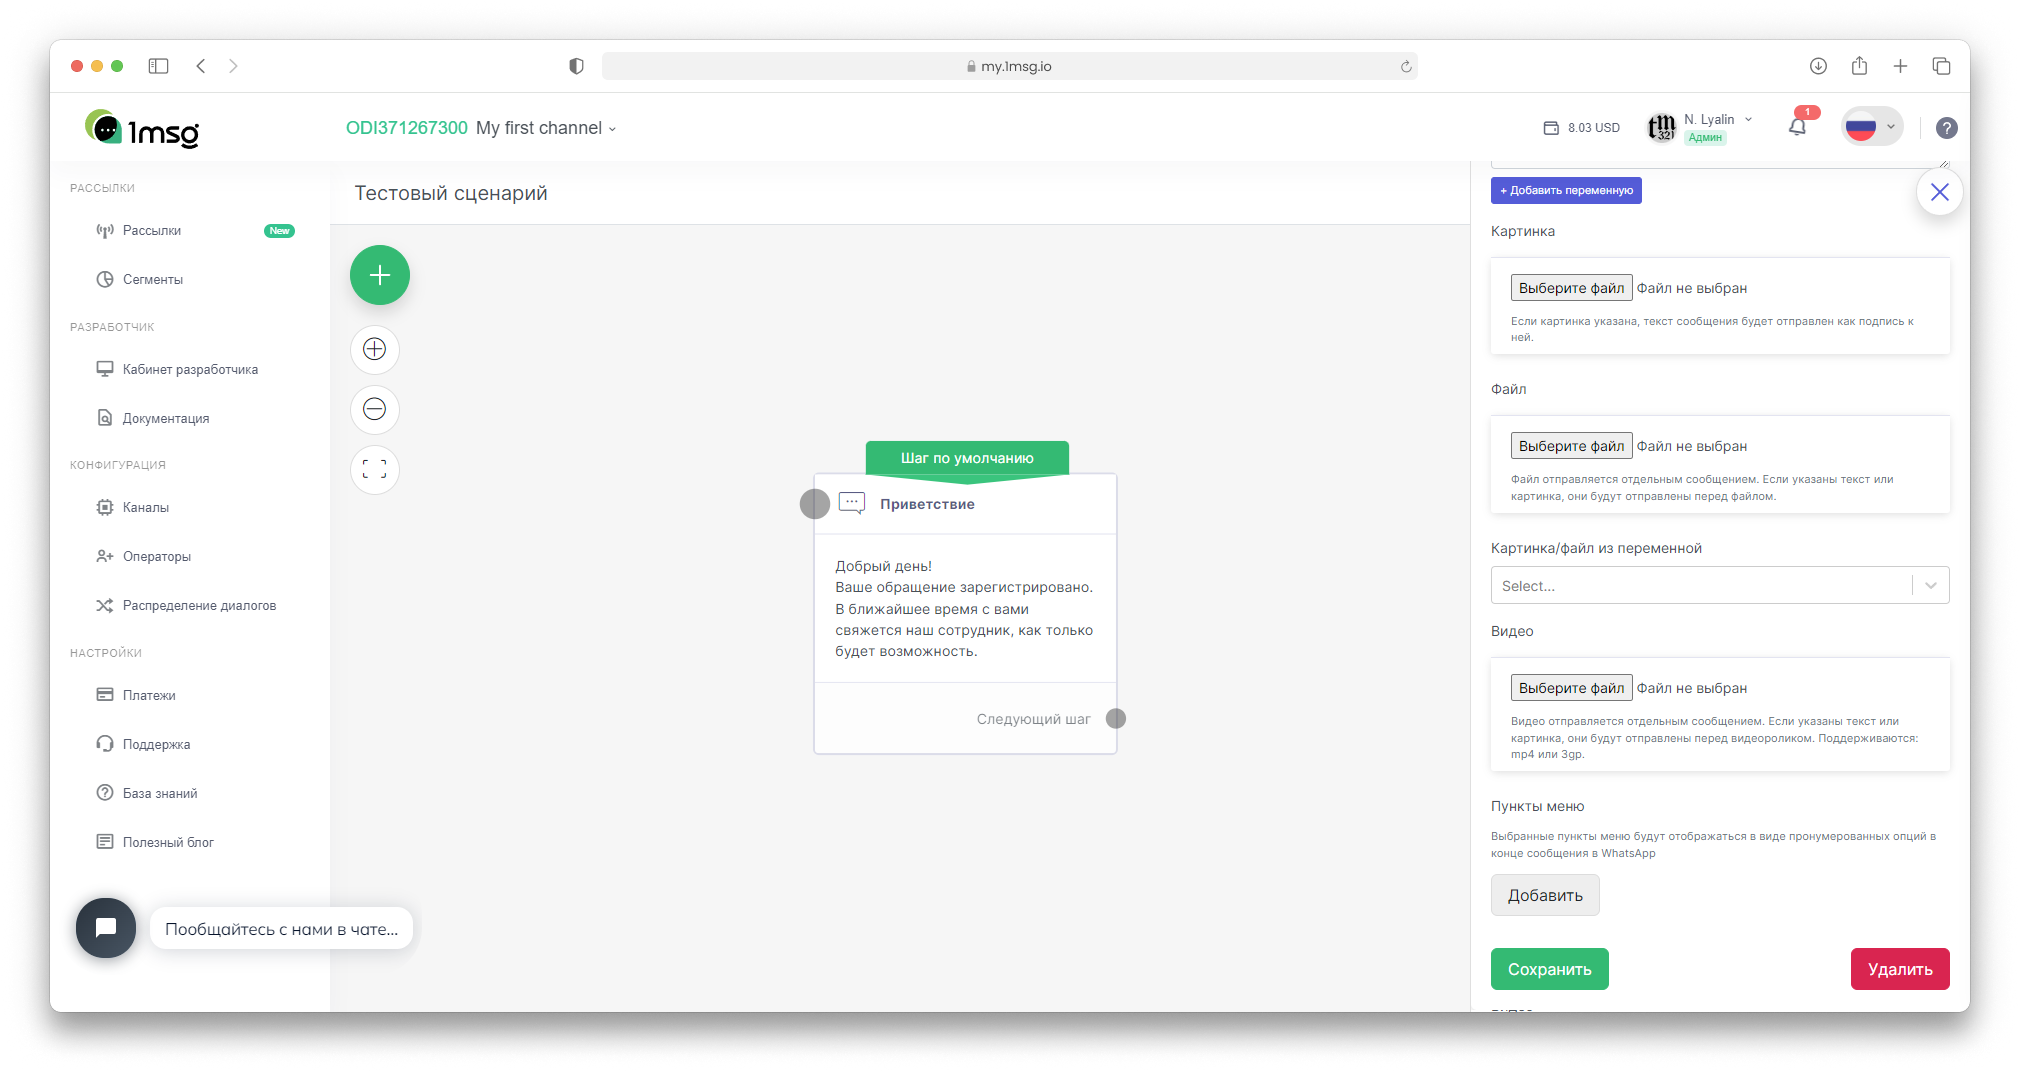Screen dimensions: 2020x1072
Task: Expand the N. Lyalin account menu
Action: (1716, 120)
